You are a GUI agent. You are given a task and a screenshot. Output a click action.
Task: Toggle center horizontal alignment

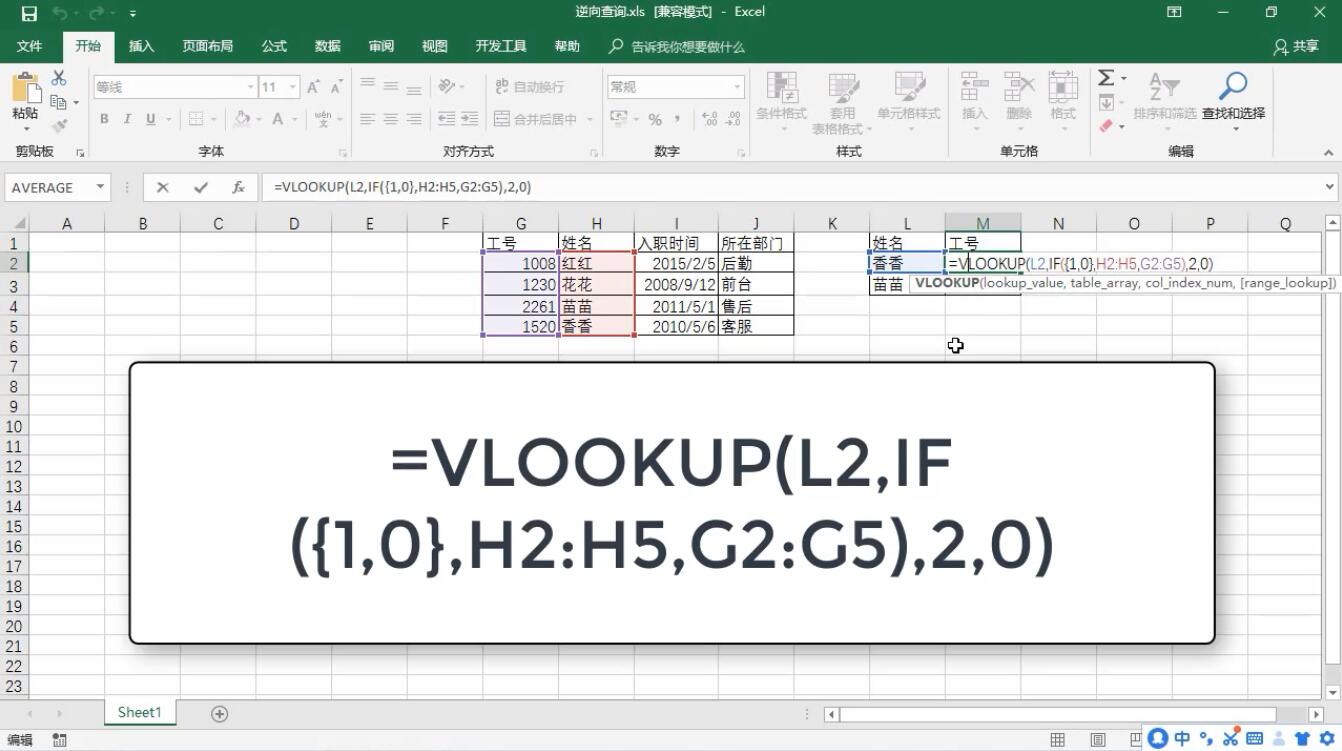(x=390, y=119)
